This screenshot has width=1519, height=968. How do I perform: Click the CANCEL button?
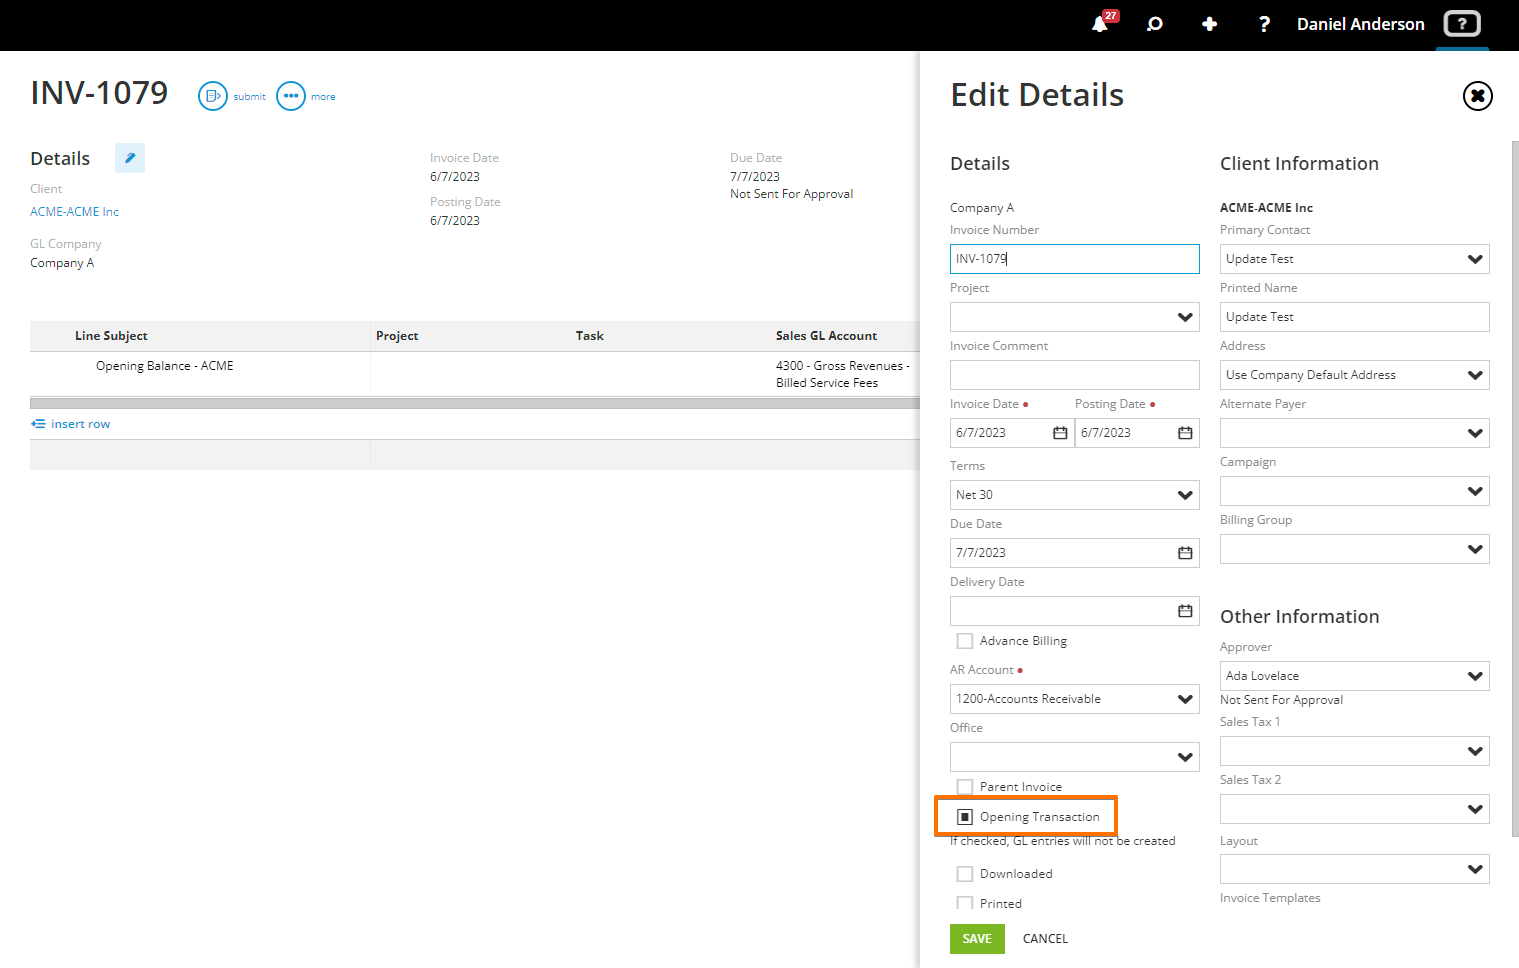click(x=1045, y=939)
